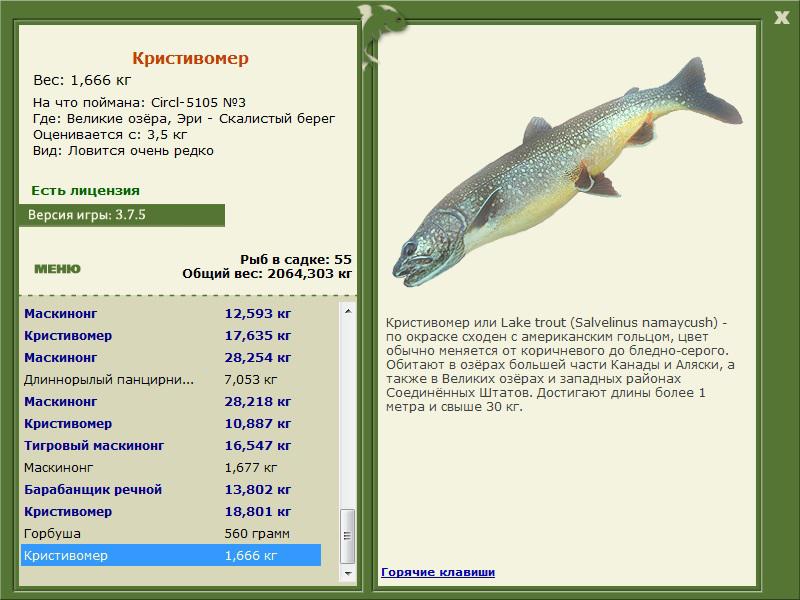The image size is (800, 600).
Task: Click highlighted Кристивомер 1,666 кг row
Action: click(171, 555)
